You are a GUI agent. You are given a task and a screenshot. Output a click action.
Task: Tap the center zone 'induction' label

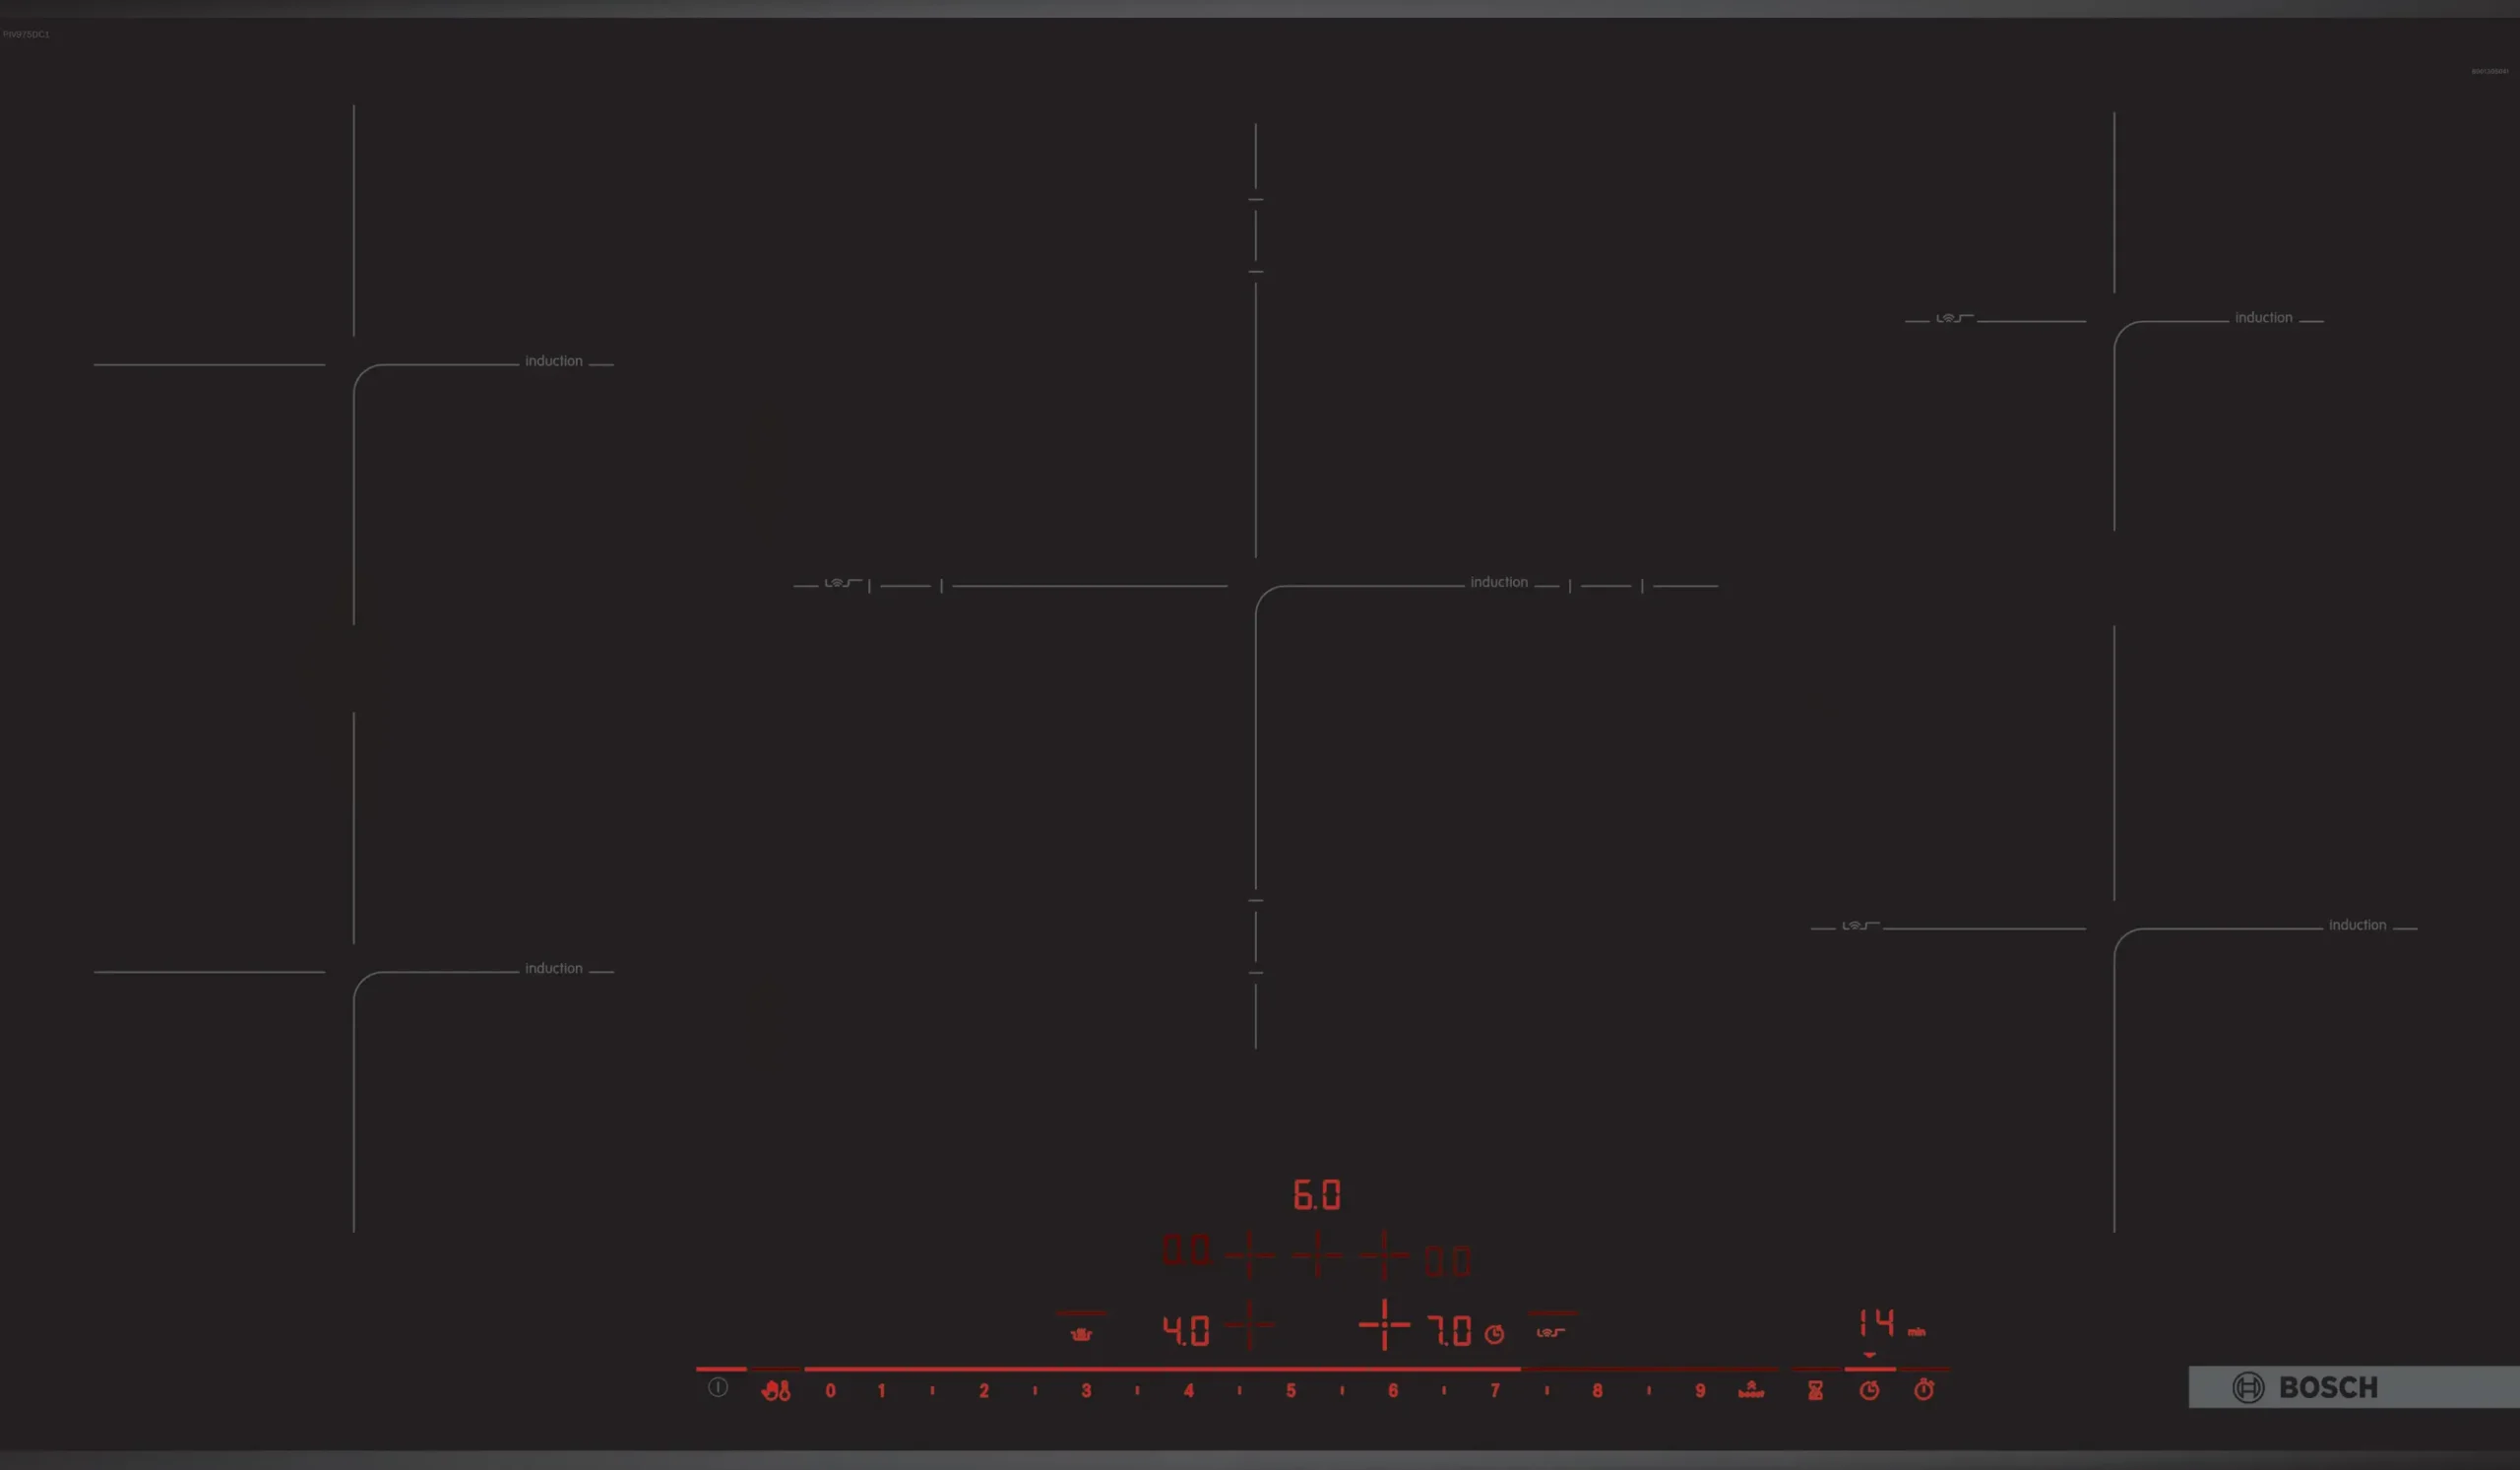(1498, 582)
